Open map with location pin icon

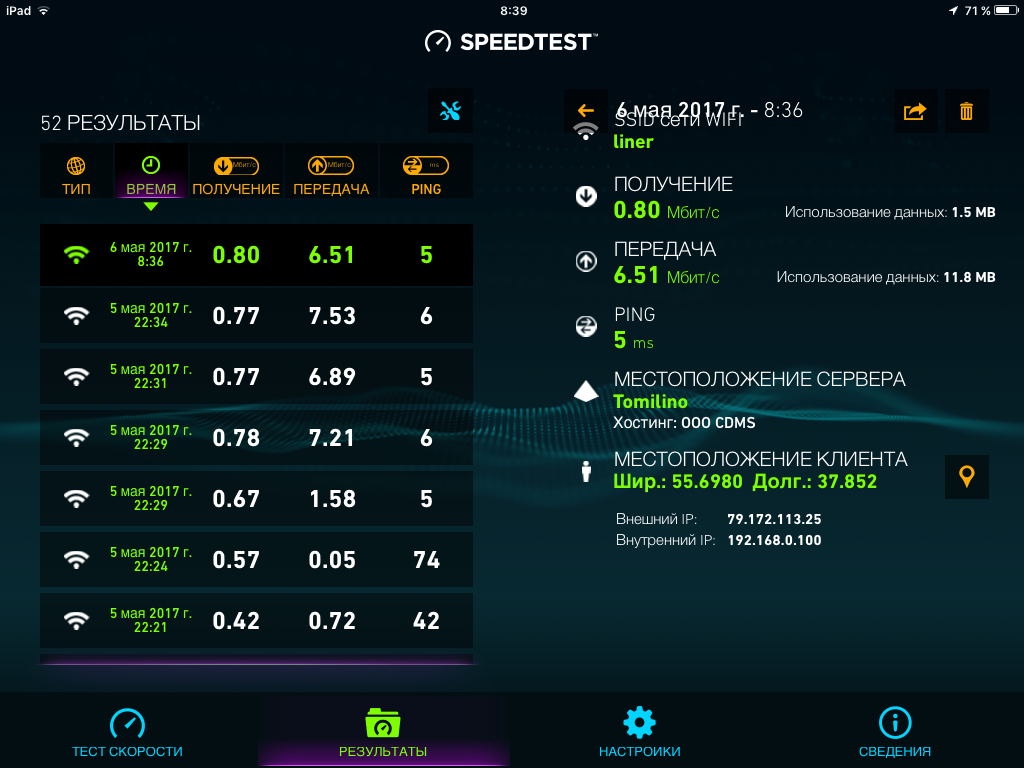[967, 477]
